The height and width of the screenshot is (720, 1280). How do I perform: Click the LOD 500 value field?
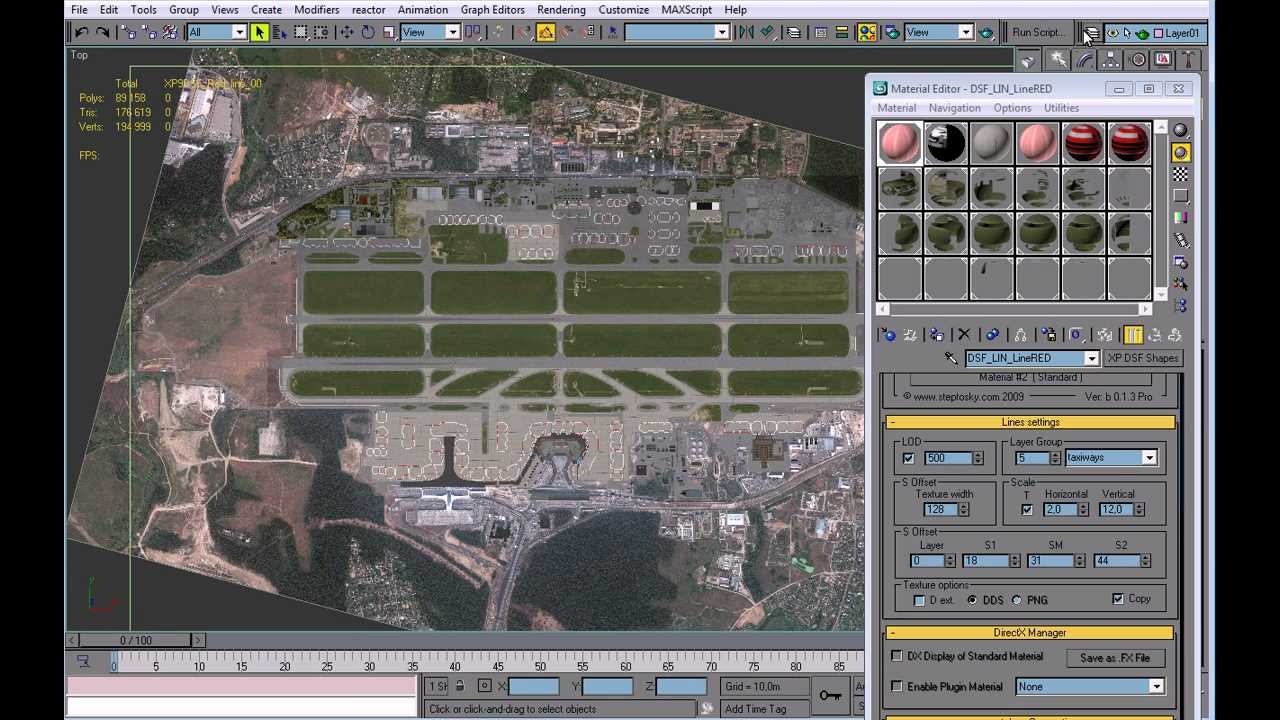tap(947, 458)
